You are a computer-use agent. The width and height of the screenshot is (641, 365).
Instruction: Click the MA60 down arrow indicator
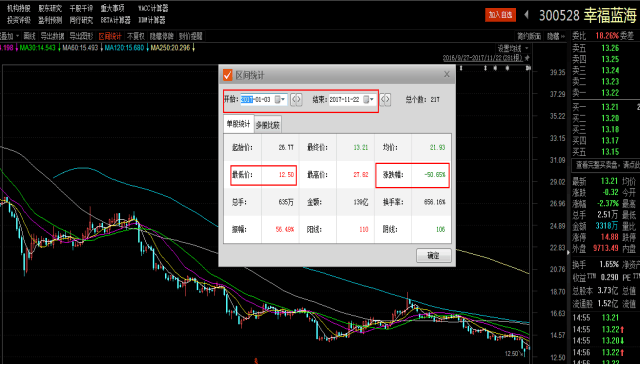tap(102, 48)
